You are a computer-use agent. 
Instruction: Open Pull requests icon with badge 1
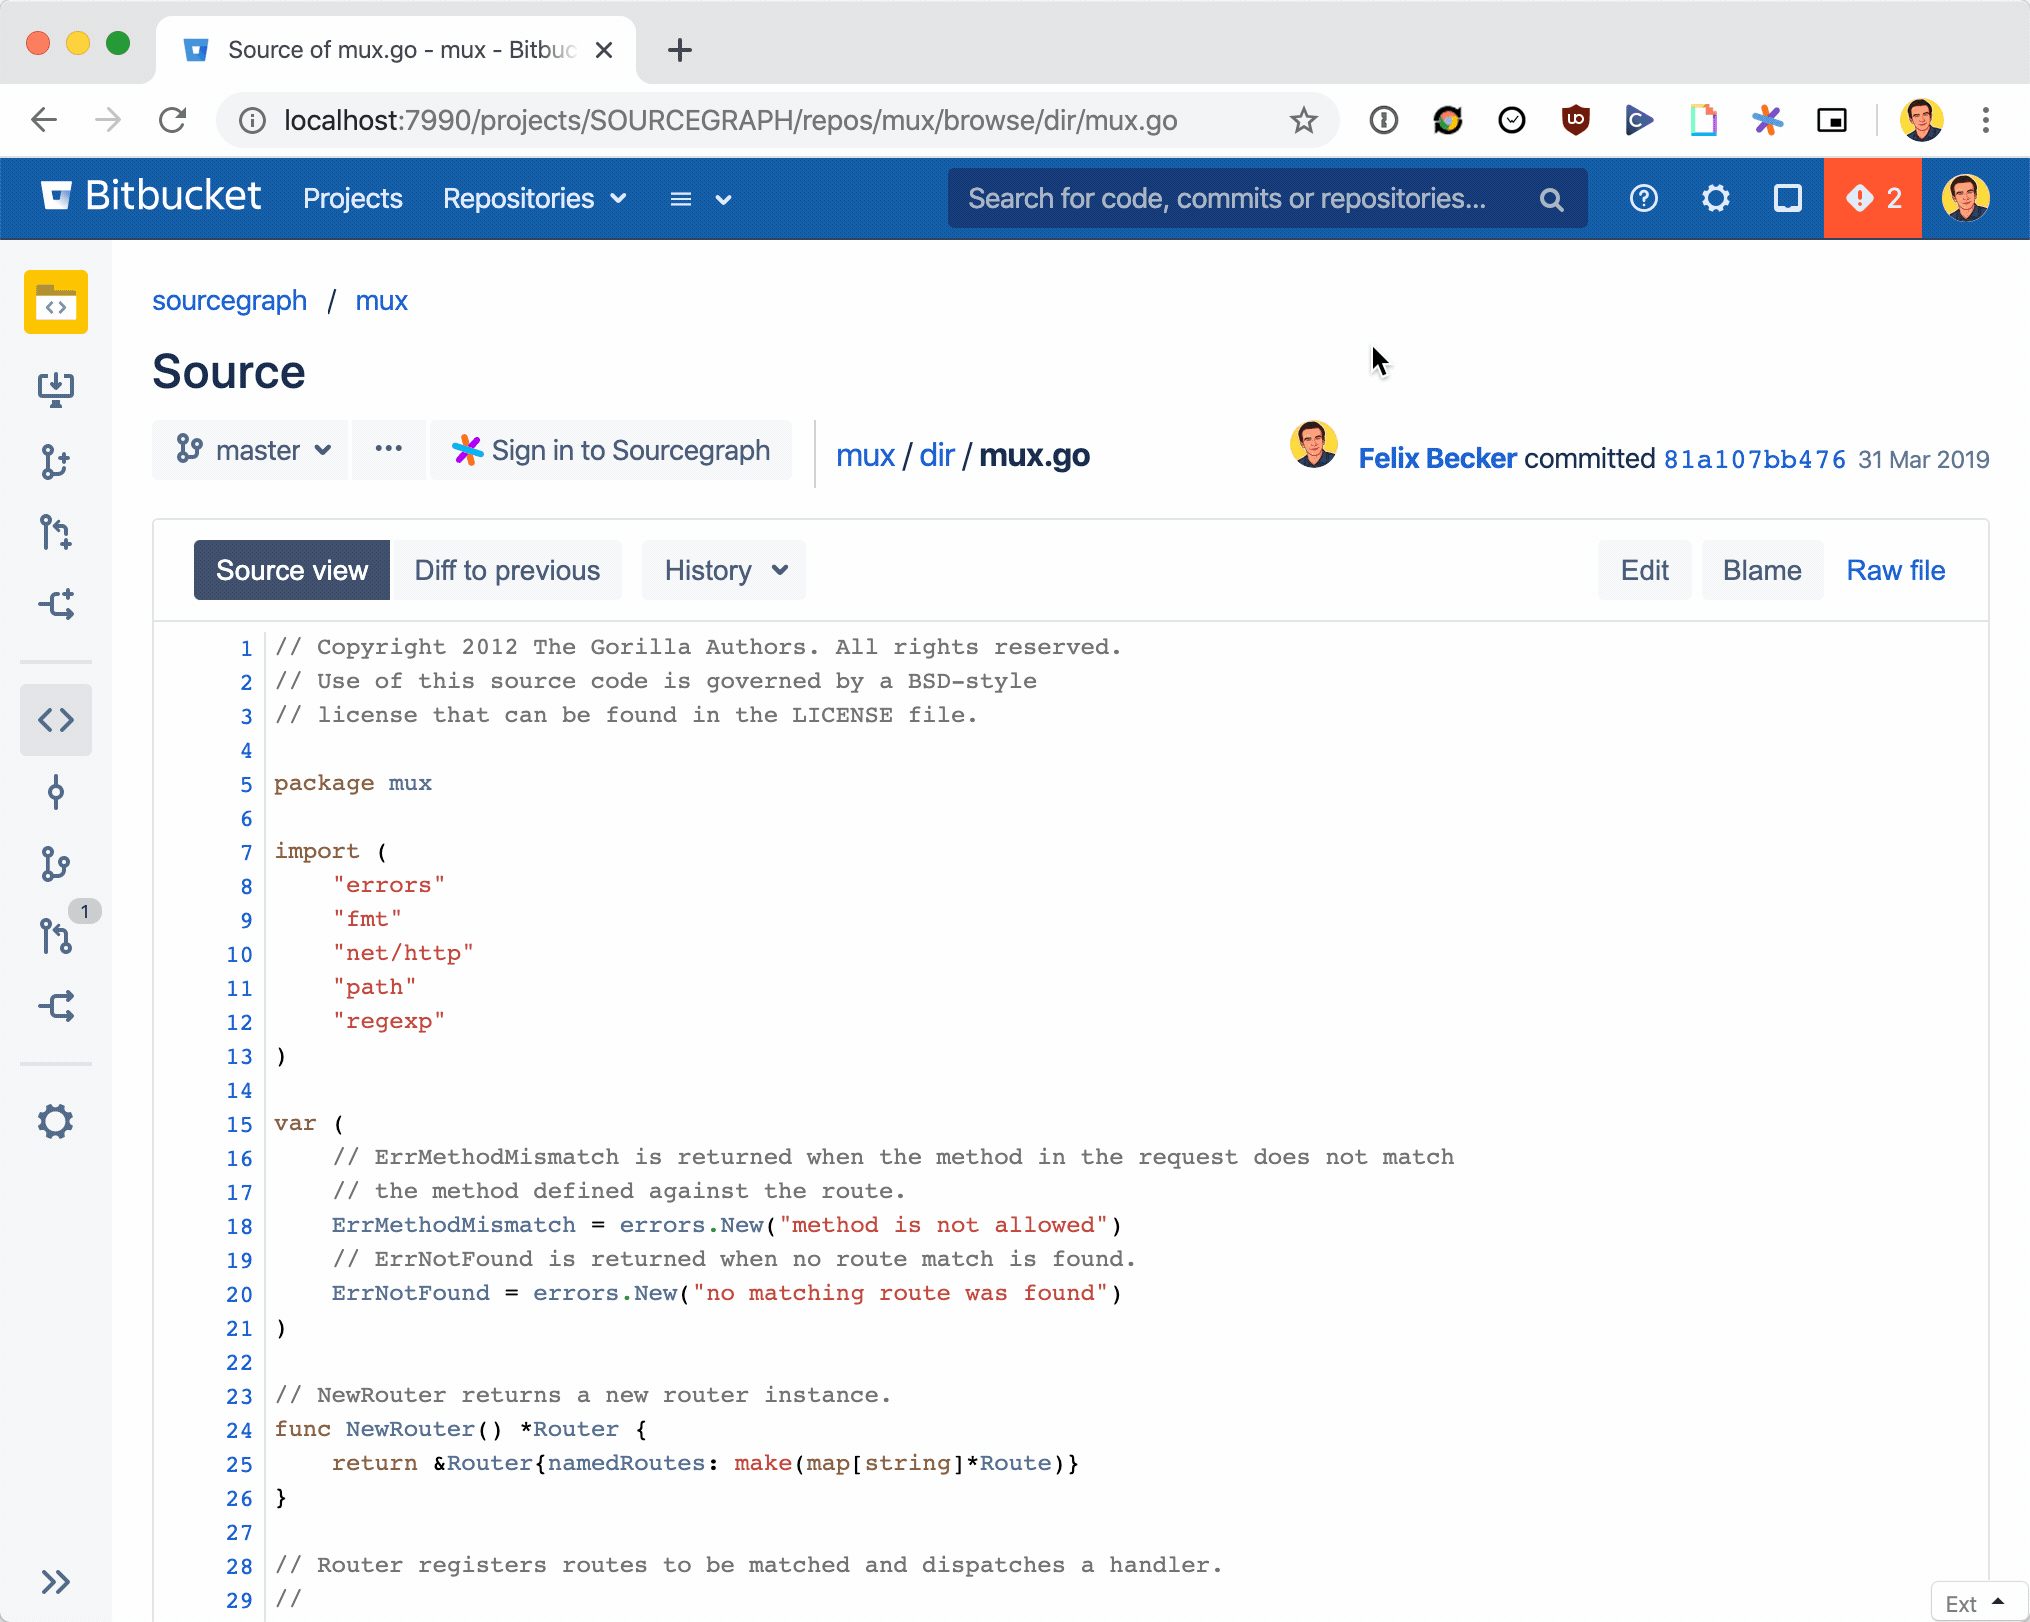(x=56, y=936)
